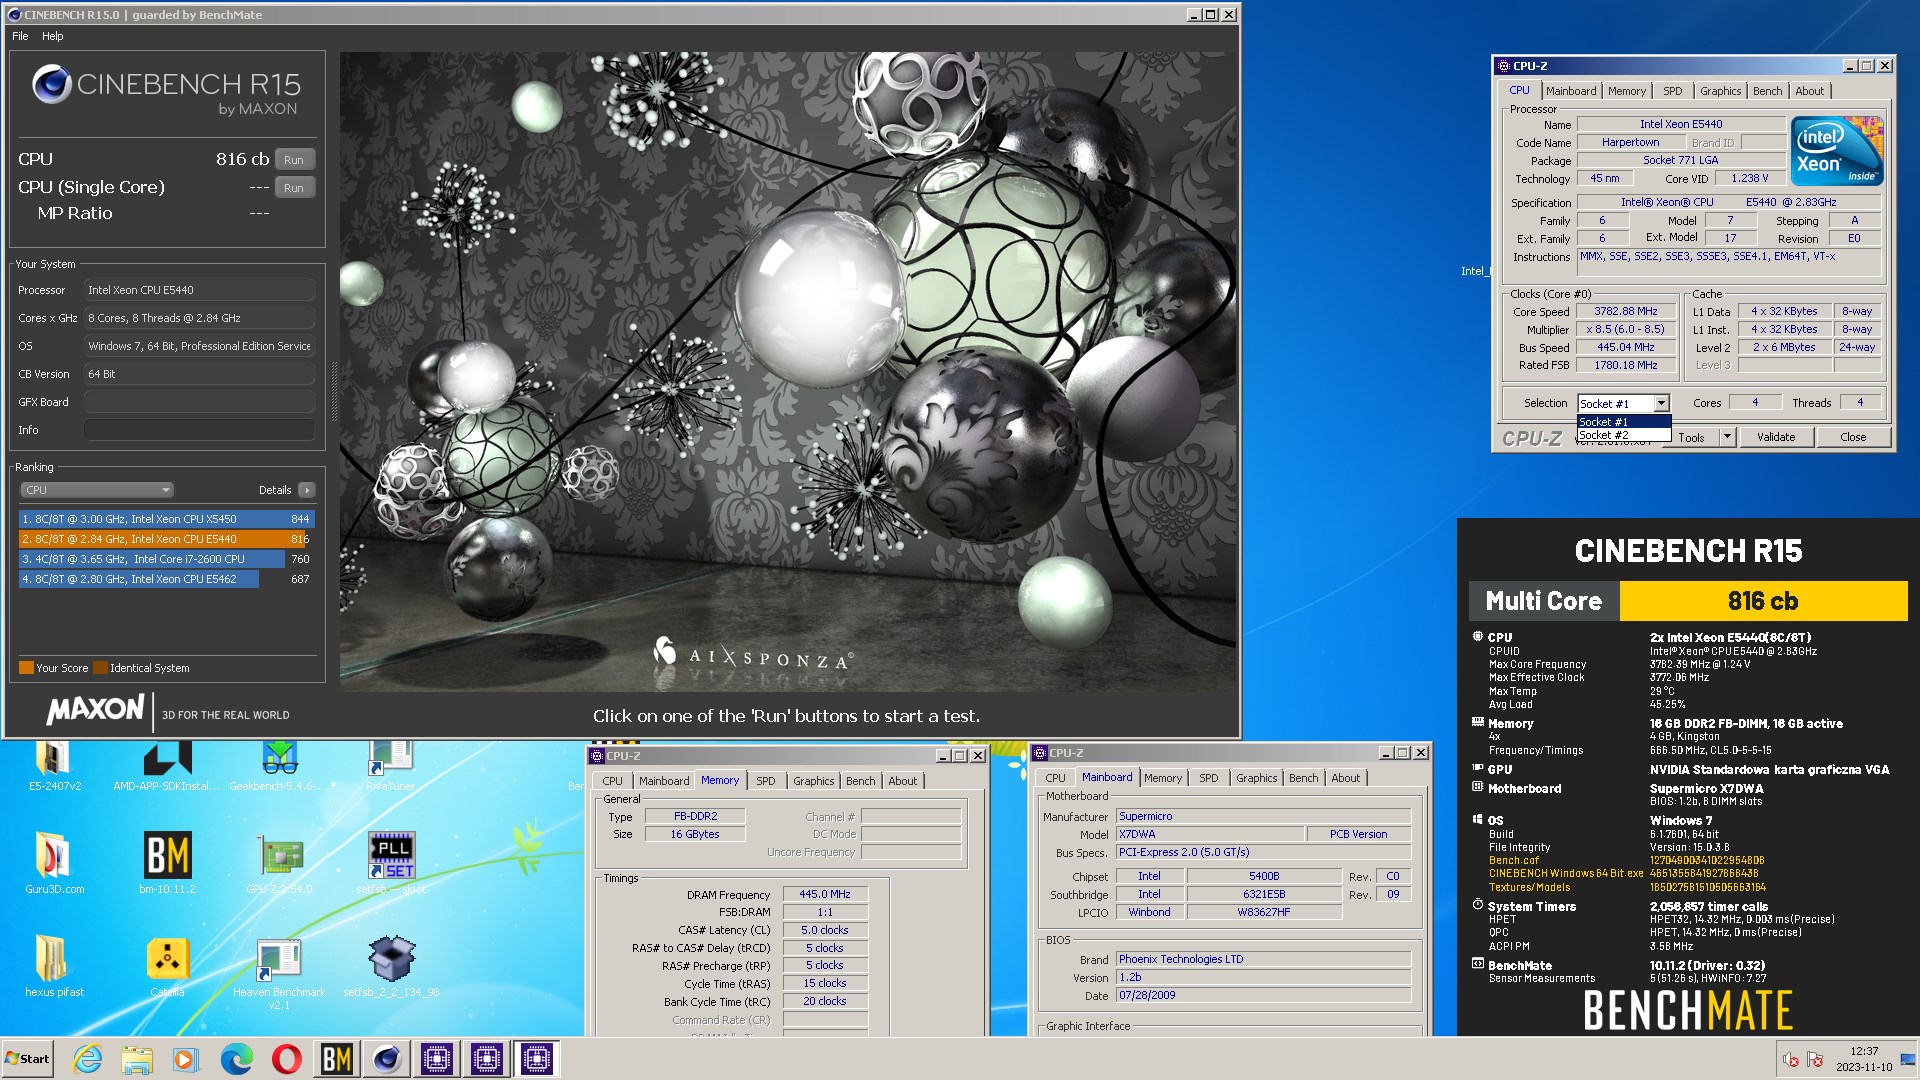Open the Help menu in Cinebench
This screenshot has height=1080, width=1920.
[x=53, y=36]
